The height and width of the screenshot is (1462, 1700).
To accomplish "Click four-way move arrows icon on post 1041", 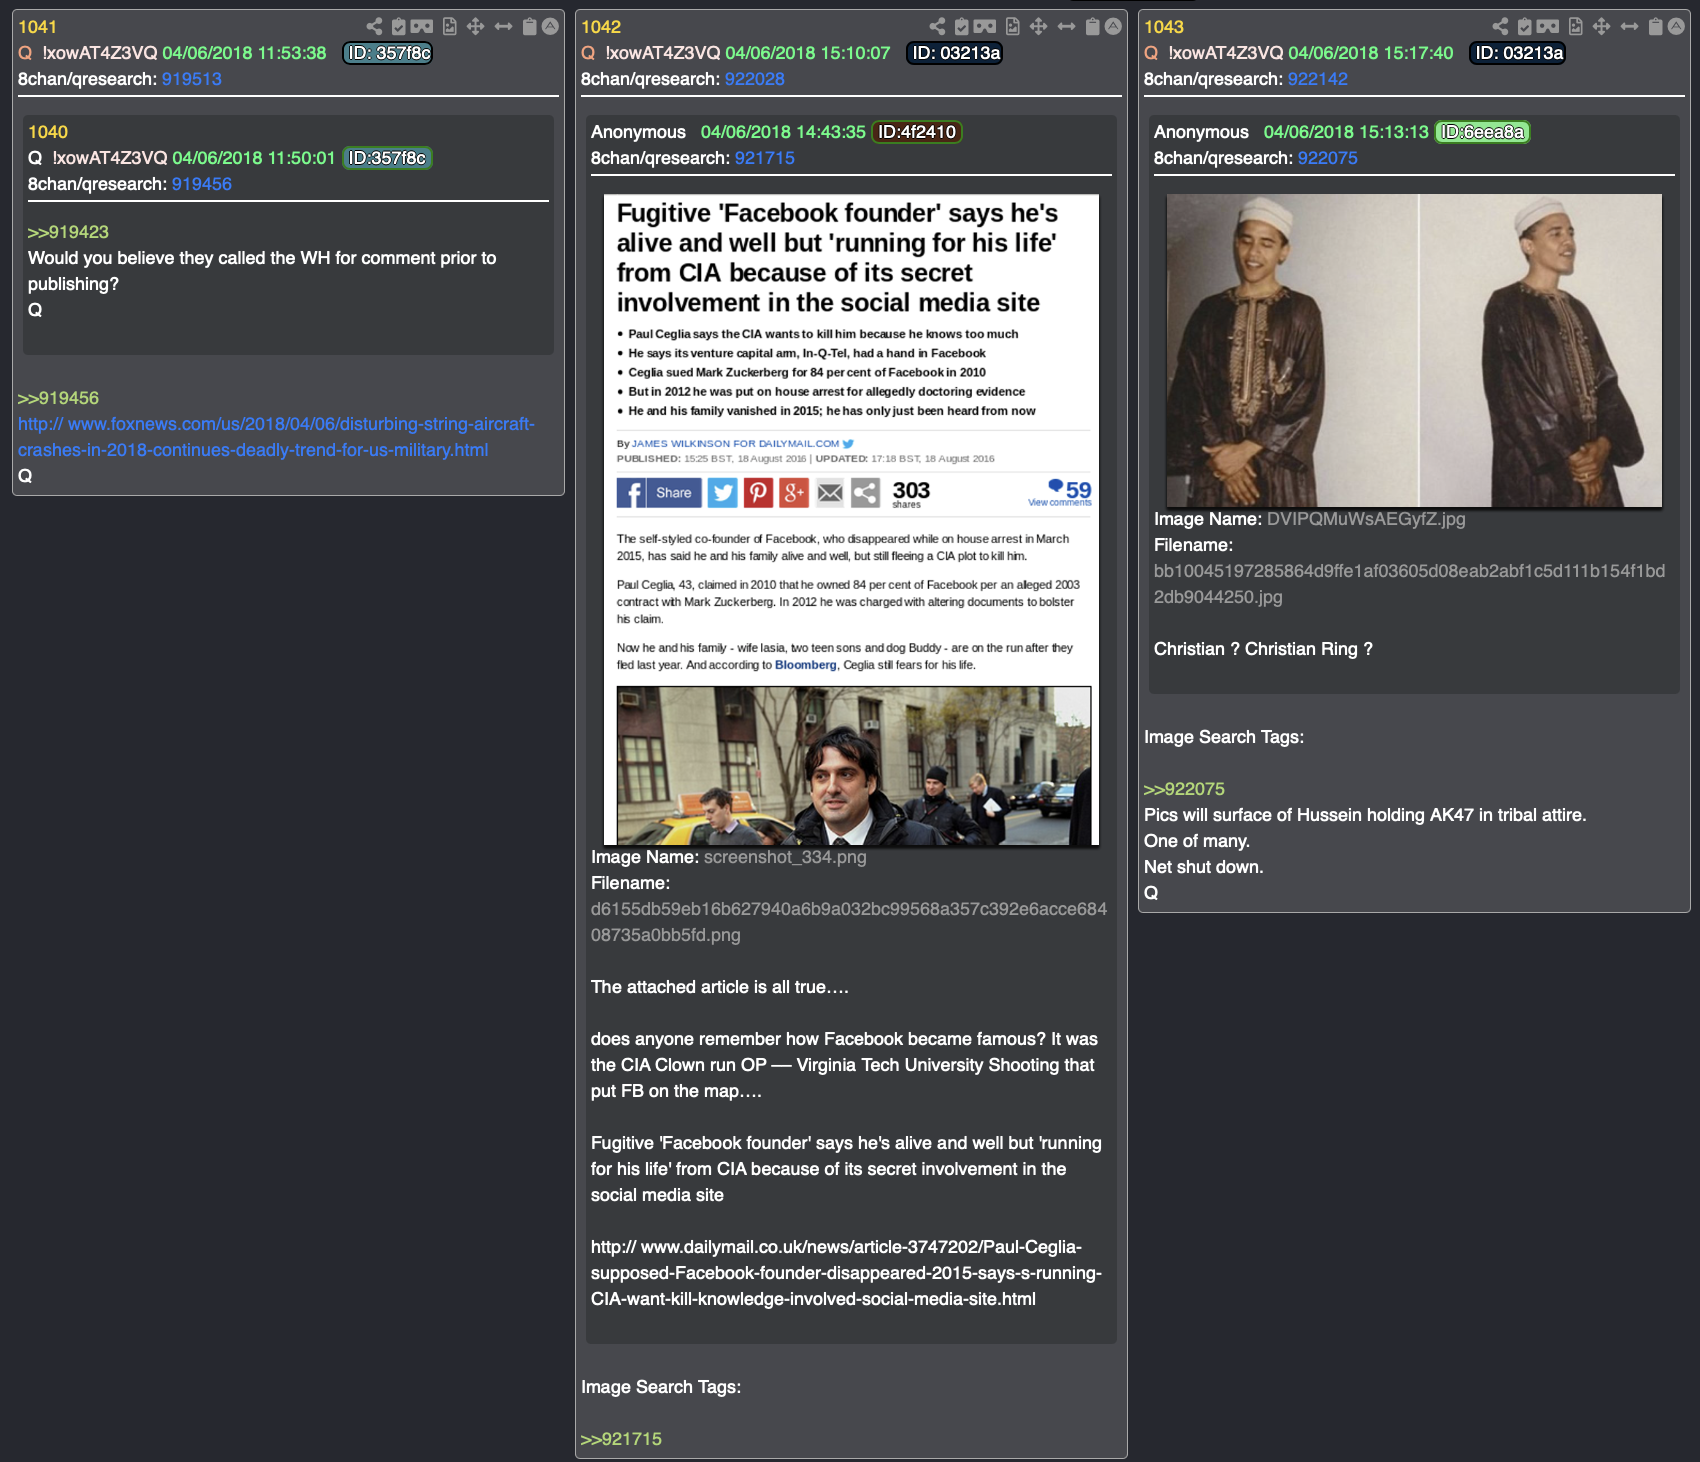I will [x=476, y=26].
